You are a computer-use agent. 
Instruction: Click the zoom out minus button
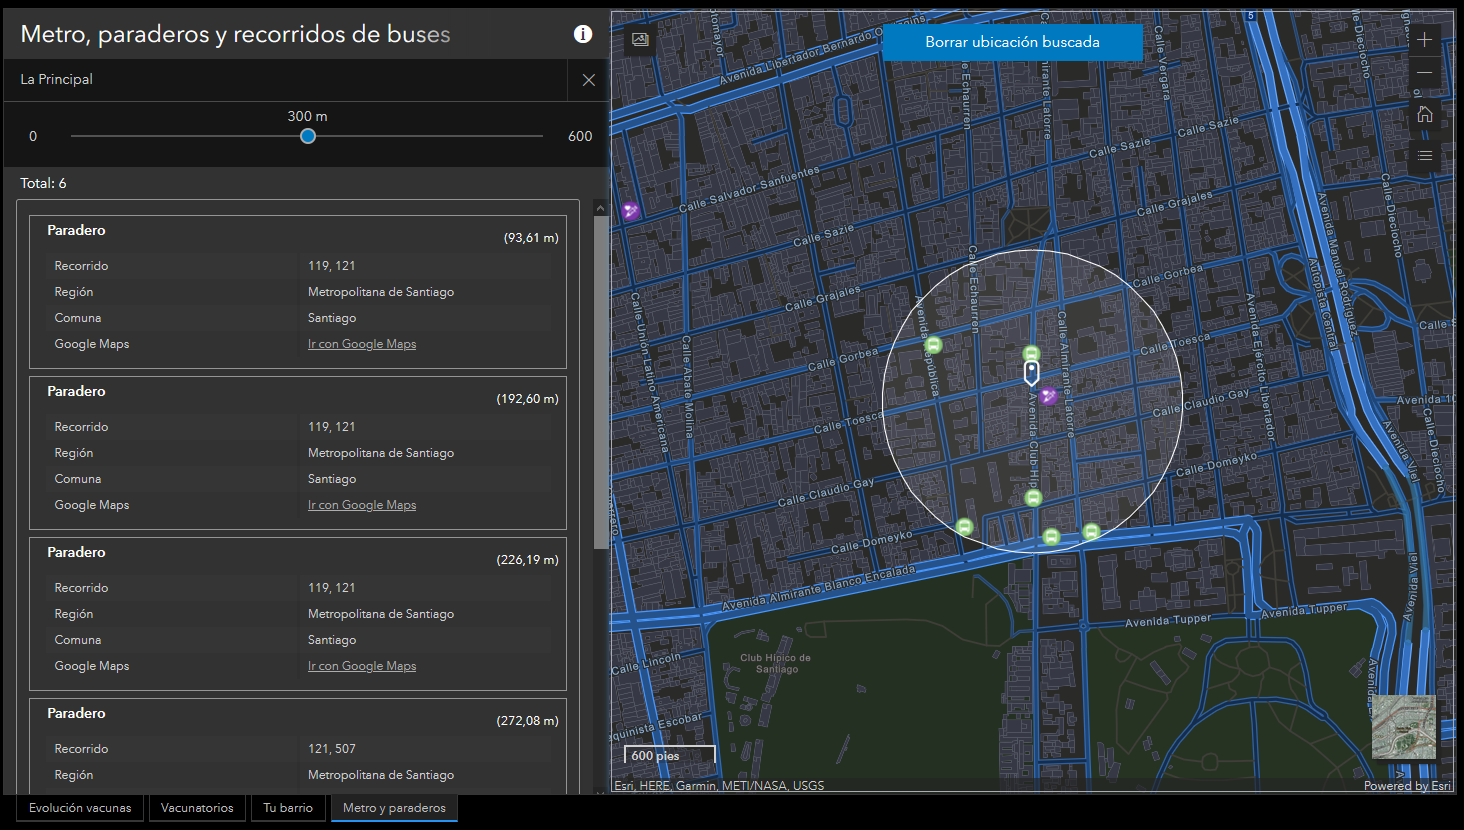coord(1425,73)
